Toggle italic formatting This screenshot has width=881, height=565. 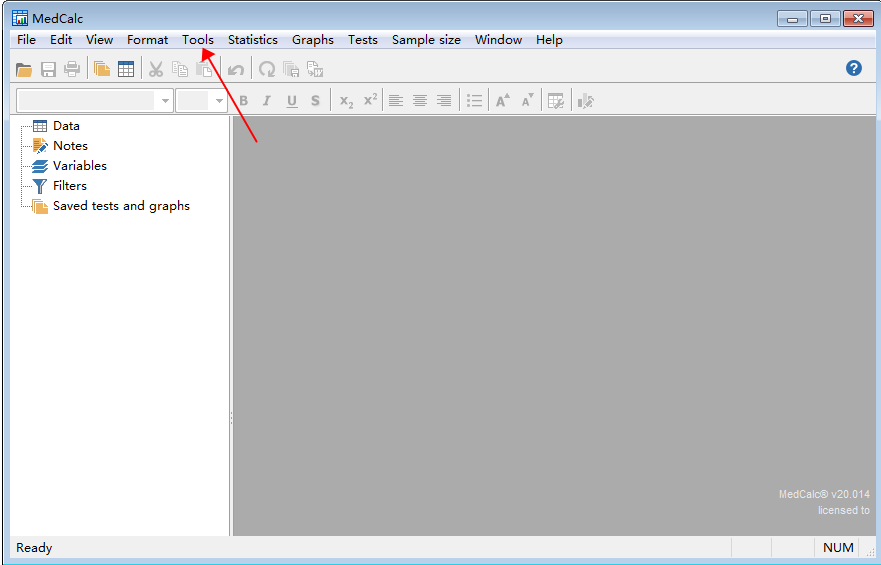pyautogui.click(x=267, y=101)
